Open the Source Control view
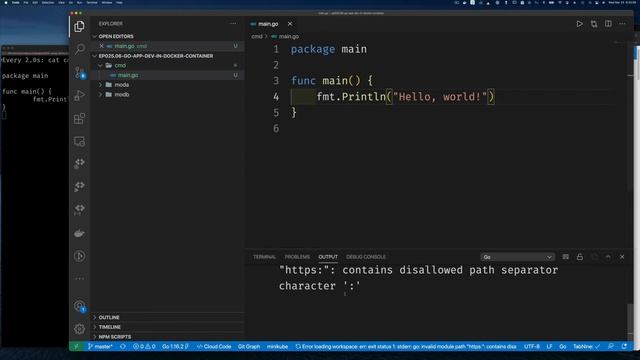This screenshot has height=360, width=640. (x=80, y=73)
